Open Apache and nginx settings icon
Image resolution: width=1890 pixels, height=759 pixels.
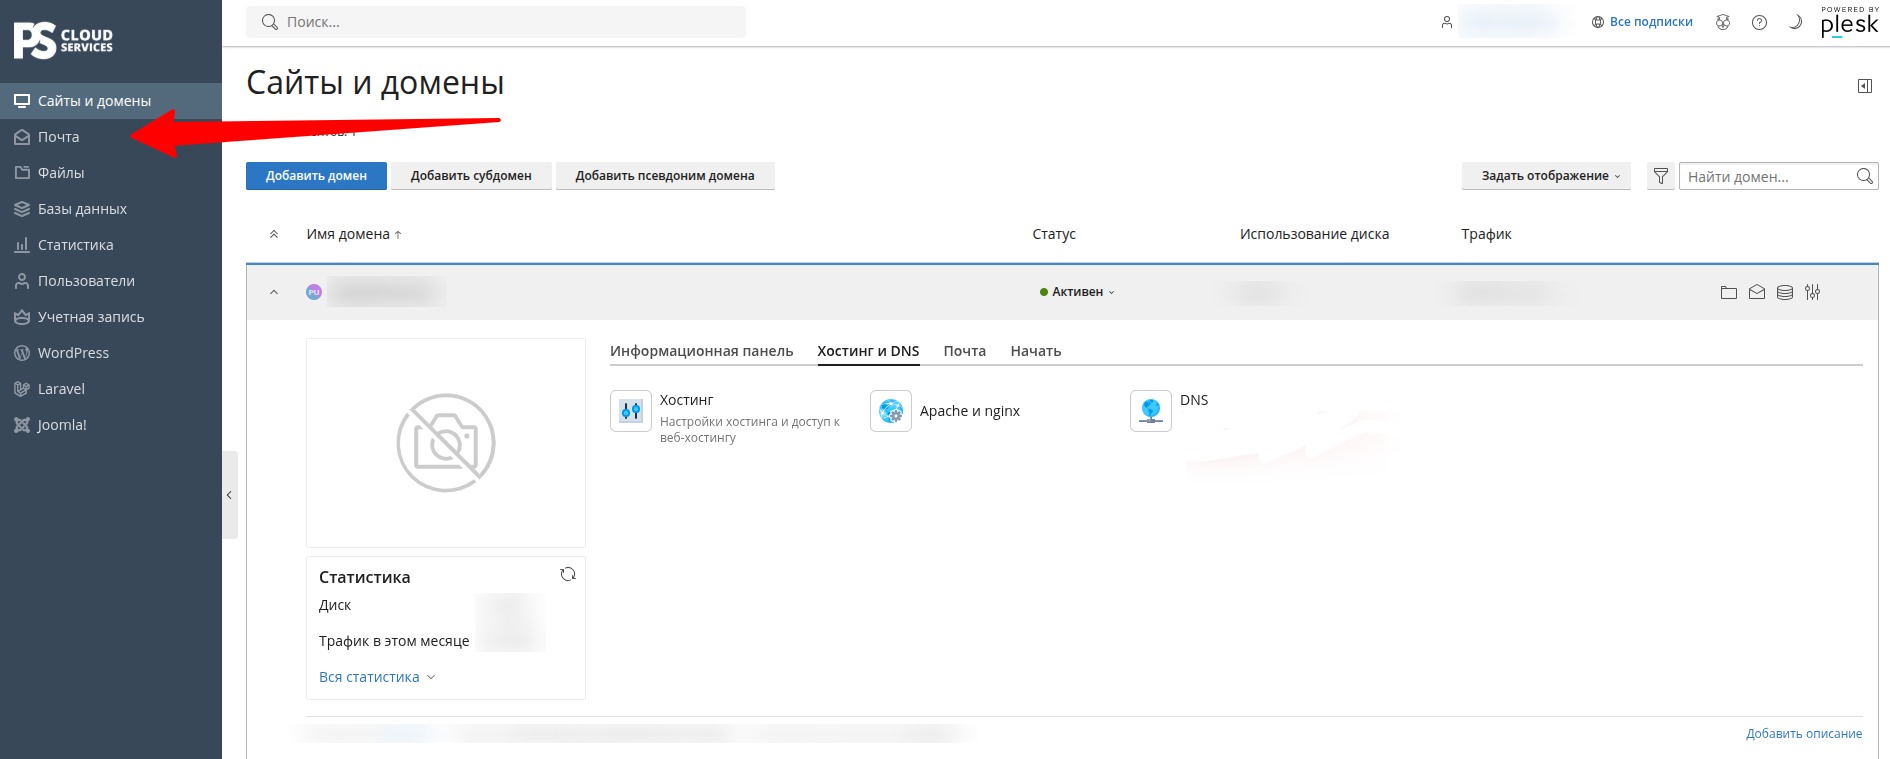pyautogui.click(x=891, y=411)
